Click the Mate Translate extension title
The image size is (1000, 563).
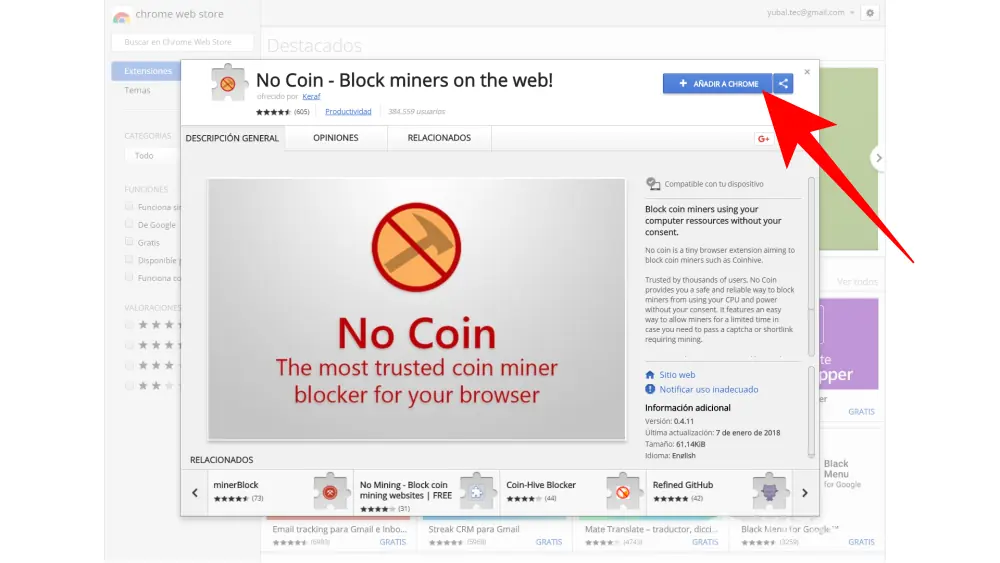click(651, 529)
